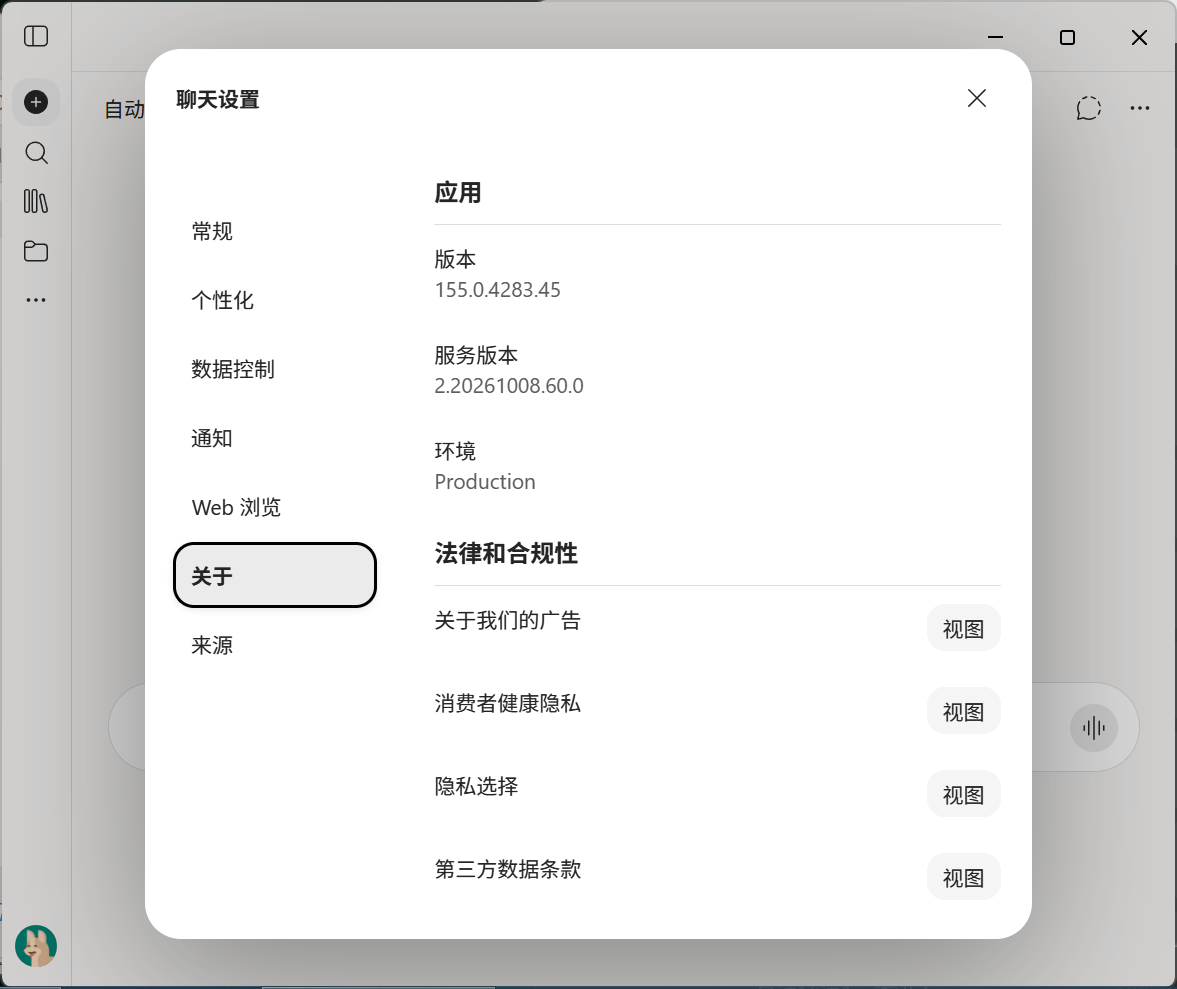This screenshot has height=989, width=1177.
Task: Open sidebar more options ellipsis
Action: pos(36,300)
